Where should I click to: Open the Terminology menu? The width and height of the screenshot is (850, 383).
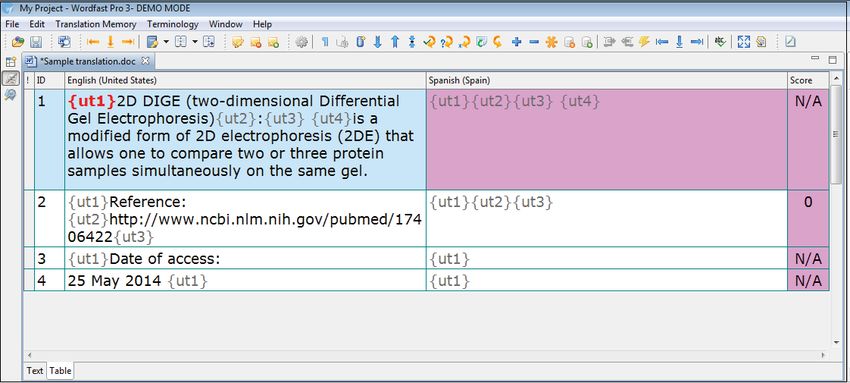point(172,24)
